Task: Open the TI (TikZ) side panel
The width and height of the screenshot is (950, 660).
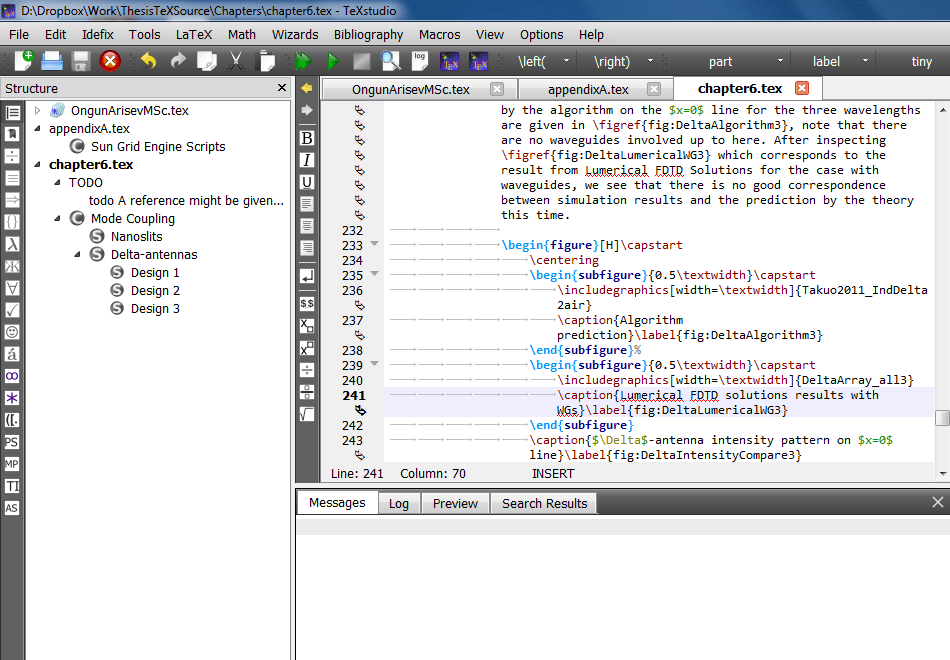Action: point(12,486)
